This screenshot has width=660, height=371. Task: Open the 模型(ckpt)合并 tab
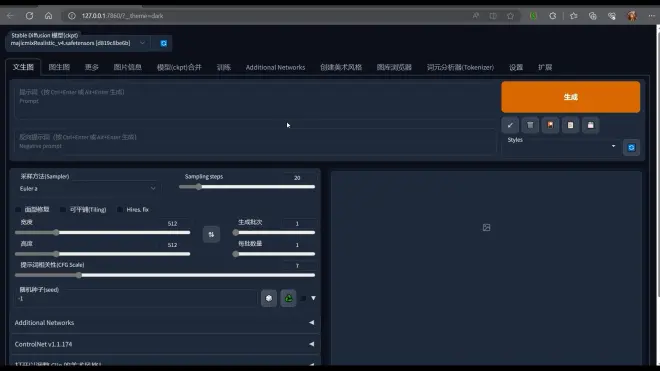point(179,67)
